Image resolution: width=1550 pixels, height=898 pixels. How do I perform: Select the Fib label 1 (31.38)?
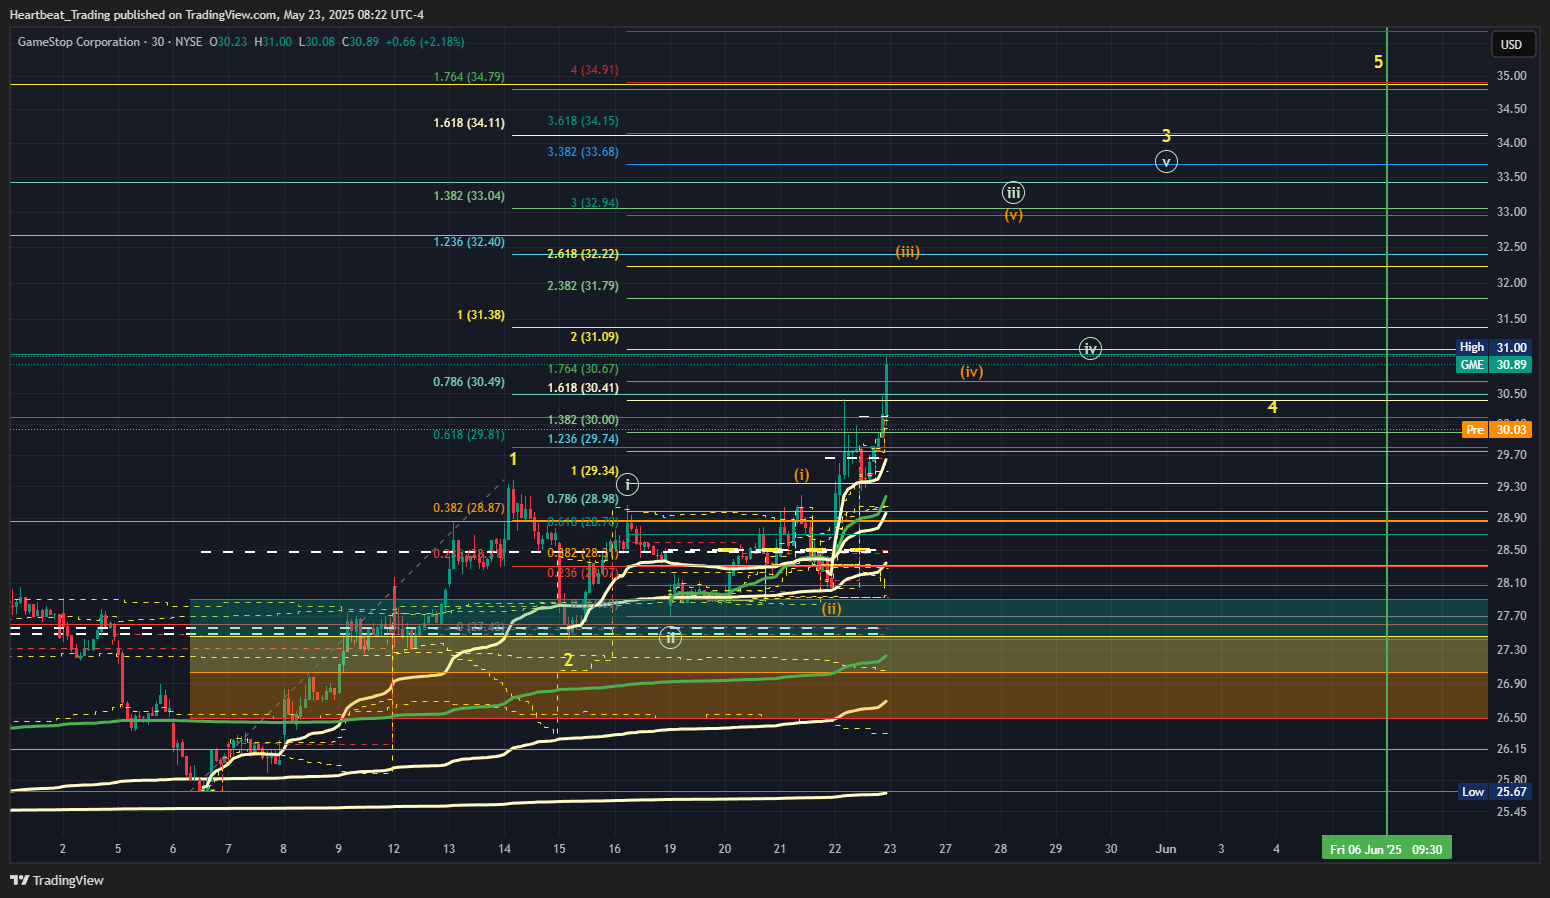[x=481, y=315]
